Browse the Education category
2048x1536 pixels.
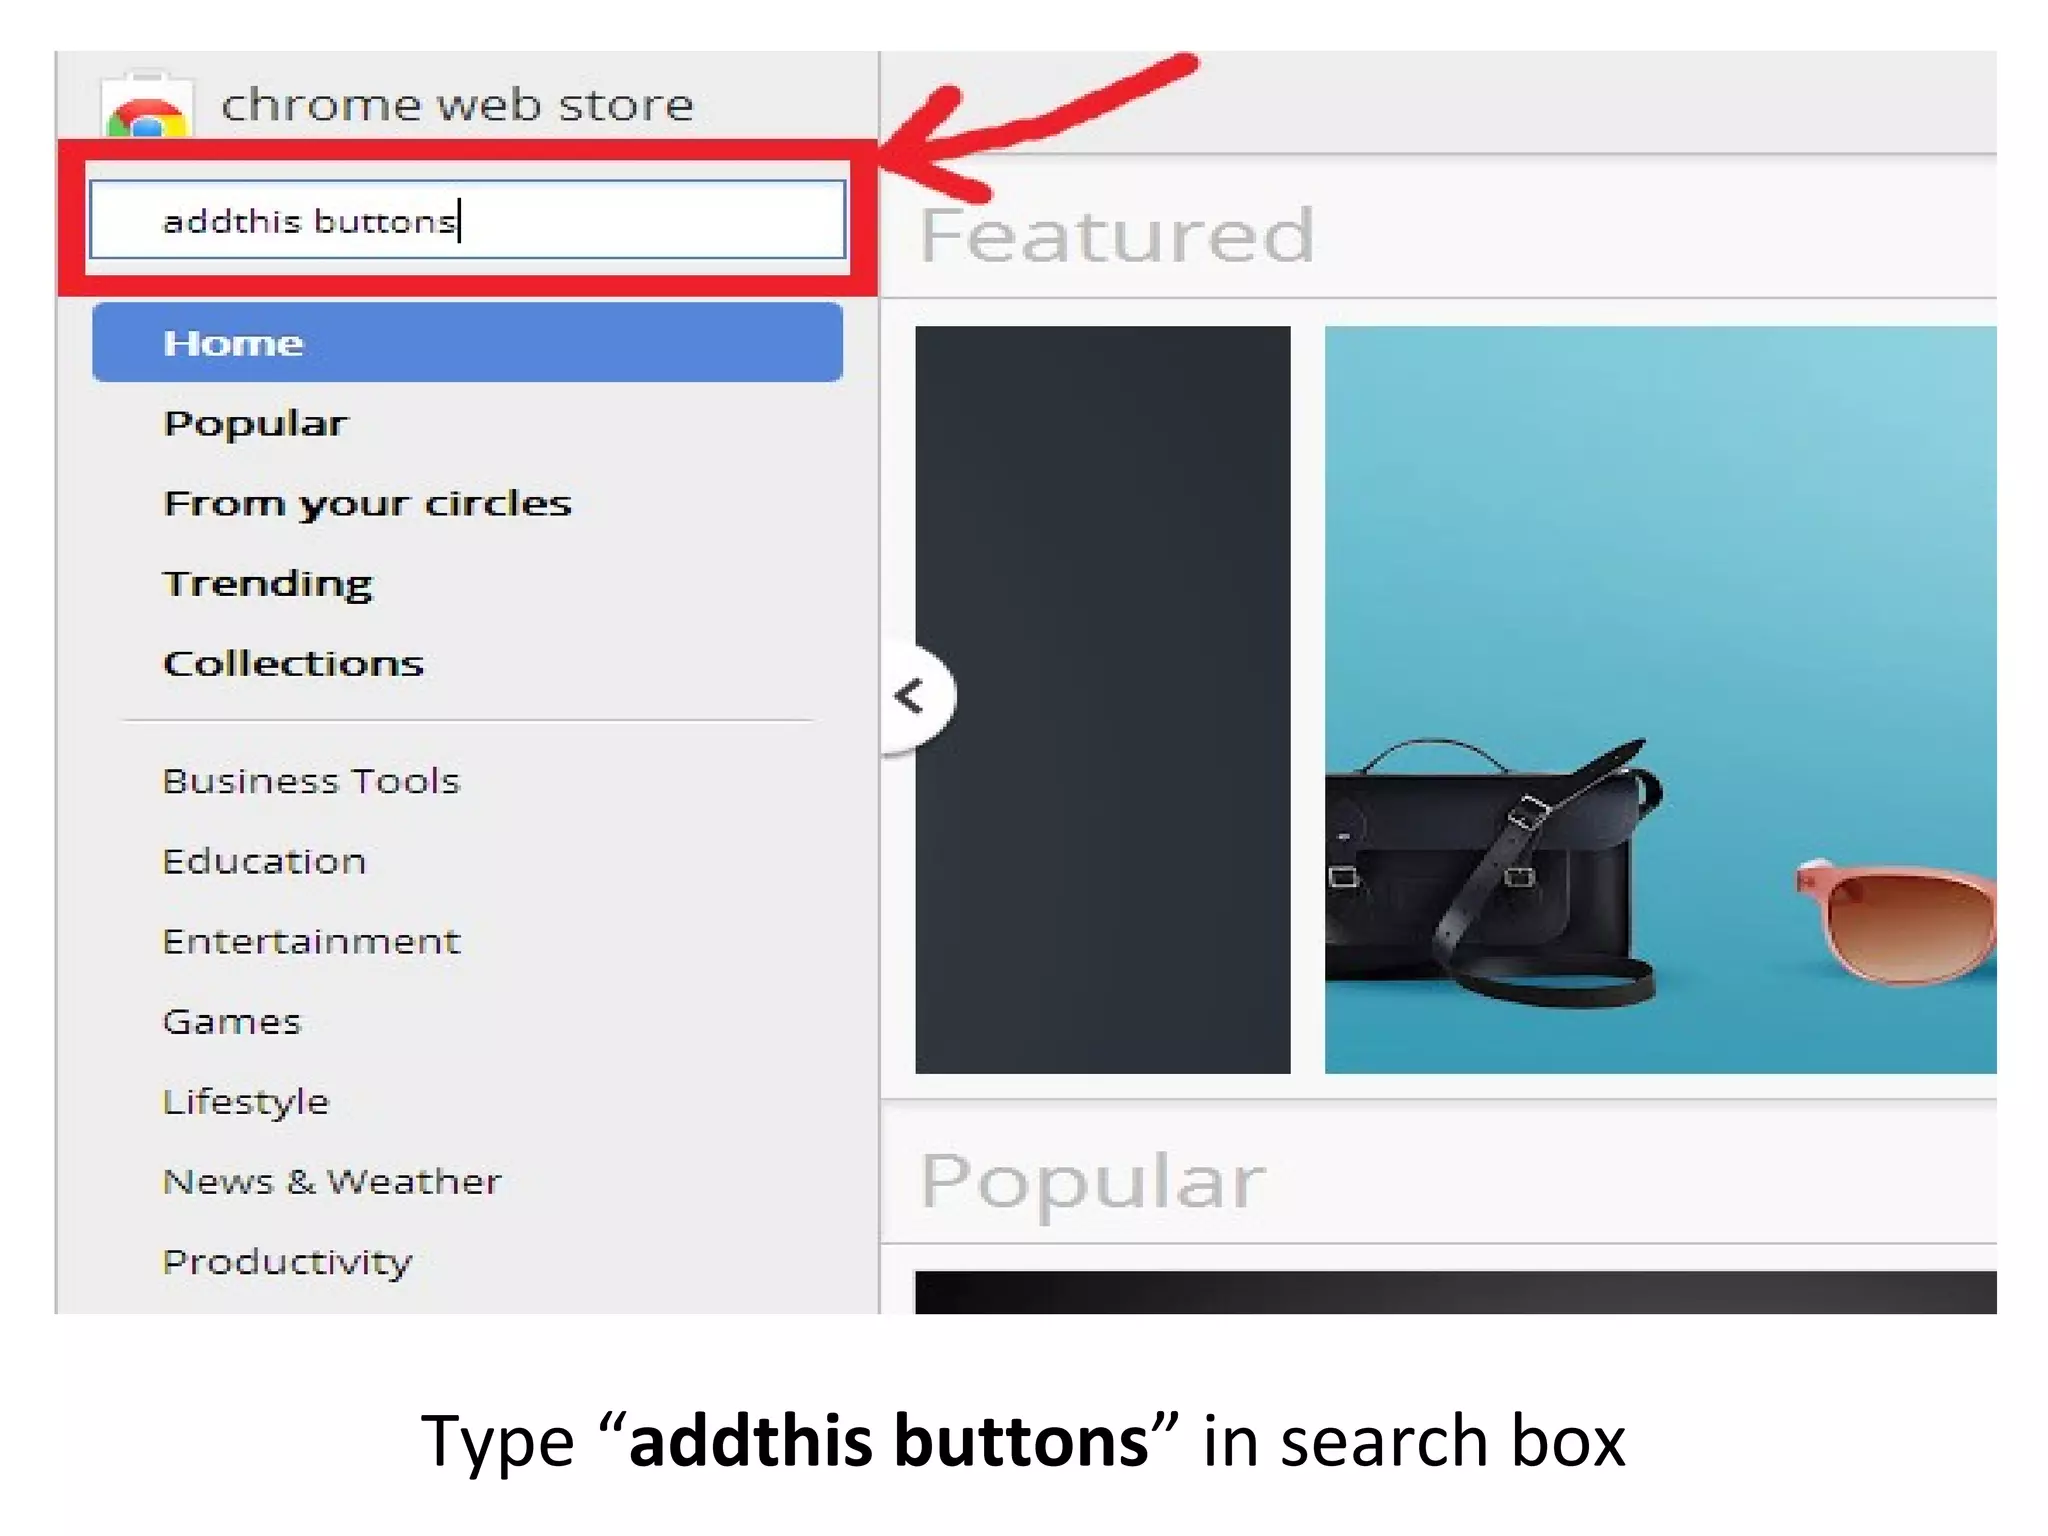point(264,861)
